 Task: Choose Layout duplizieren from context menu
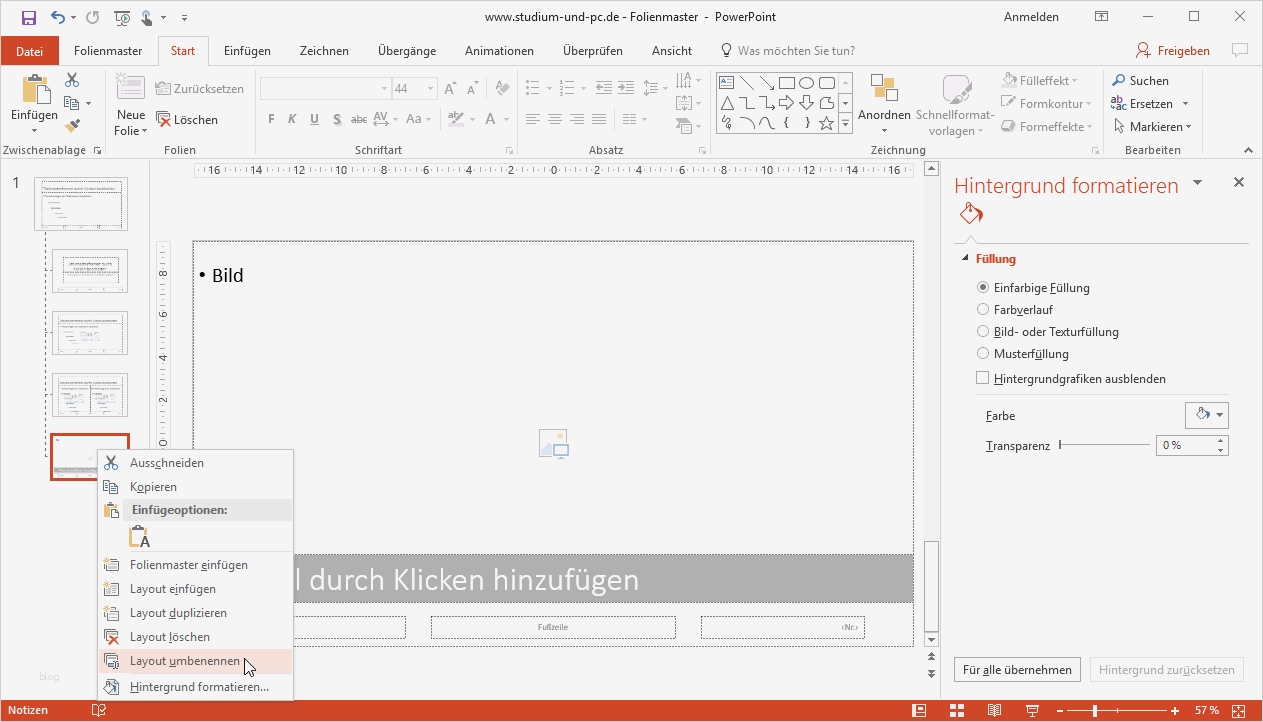click(178, 612)
